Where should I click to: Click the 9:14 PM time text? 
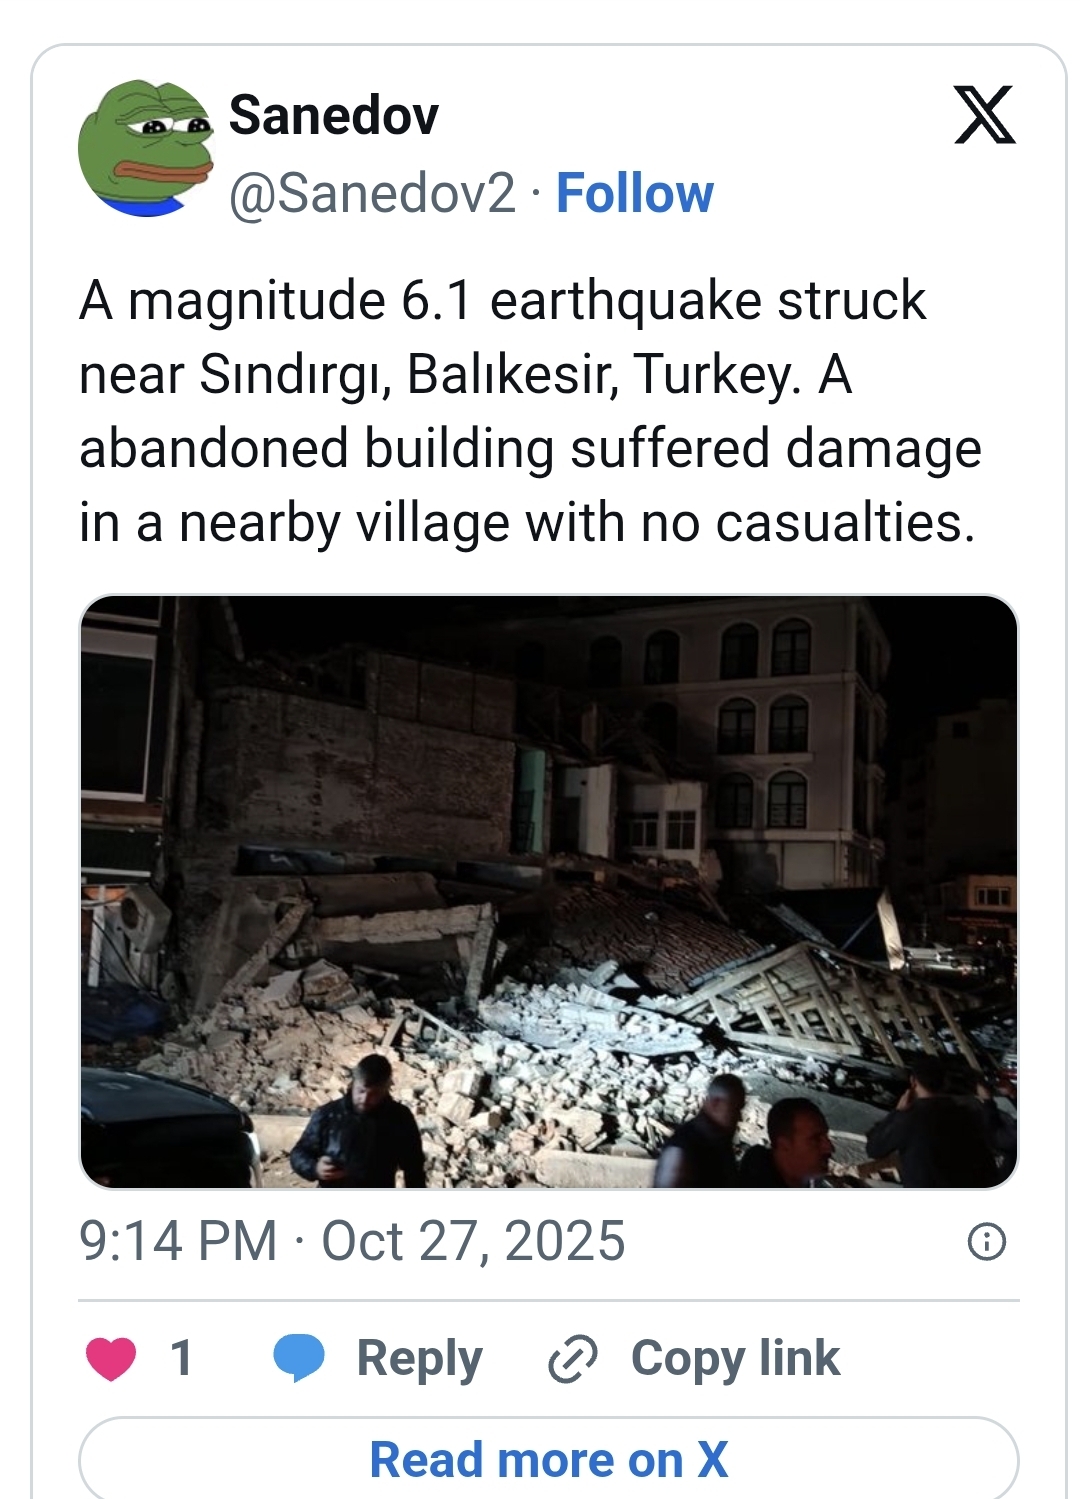178,1242
